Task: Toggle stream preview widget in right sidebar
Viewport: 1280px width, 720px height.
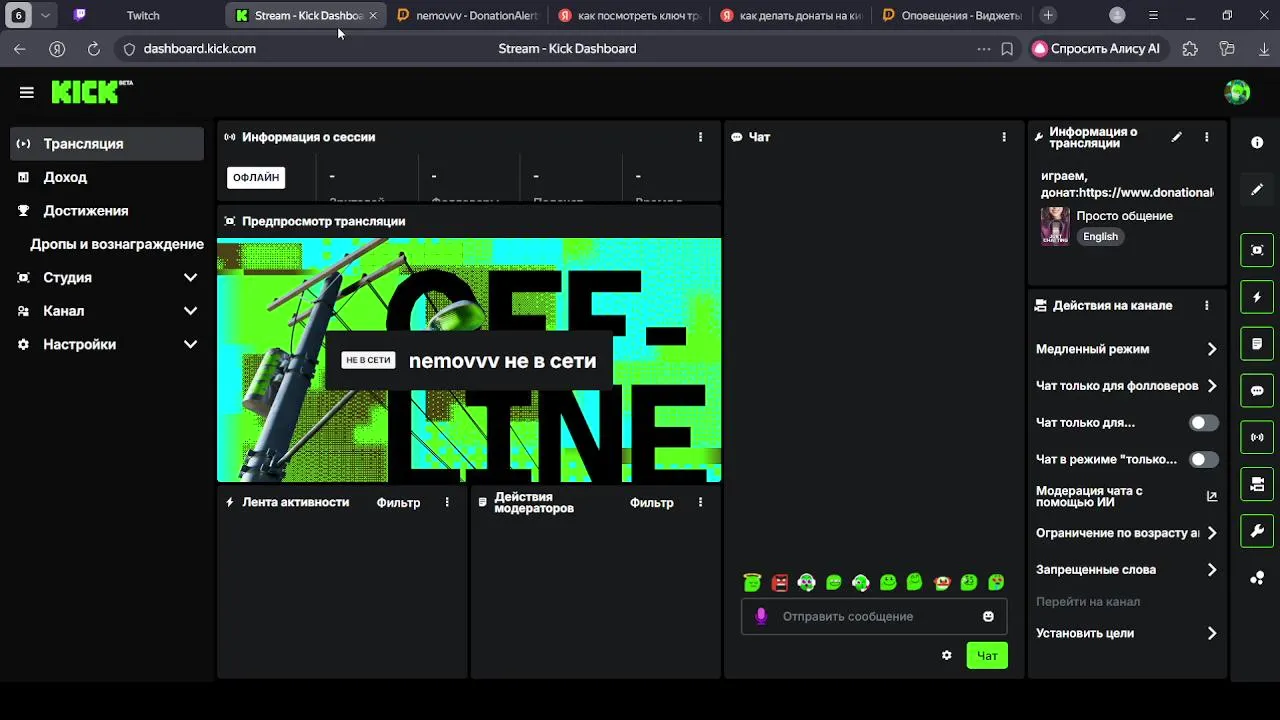Action: (x=1257, y=250)
